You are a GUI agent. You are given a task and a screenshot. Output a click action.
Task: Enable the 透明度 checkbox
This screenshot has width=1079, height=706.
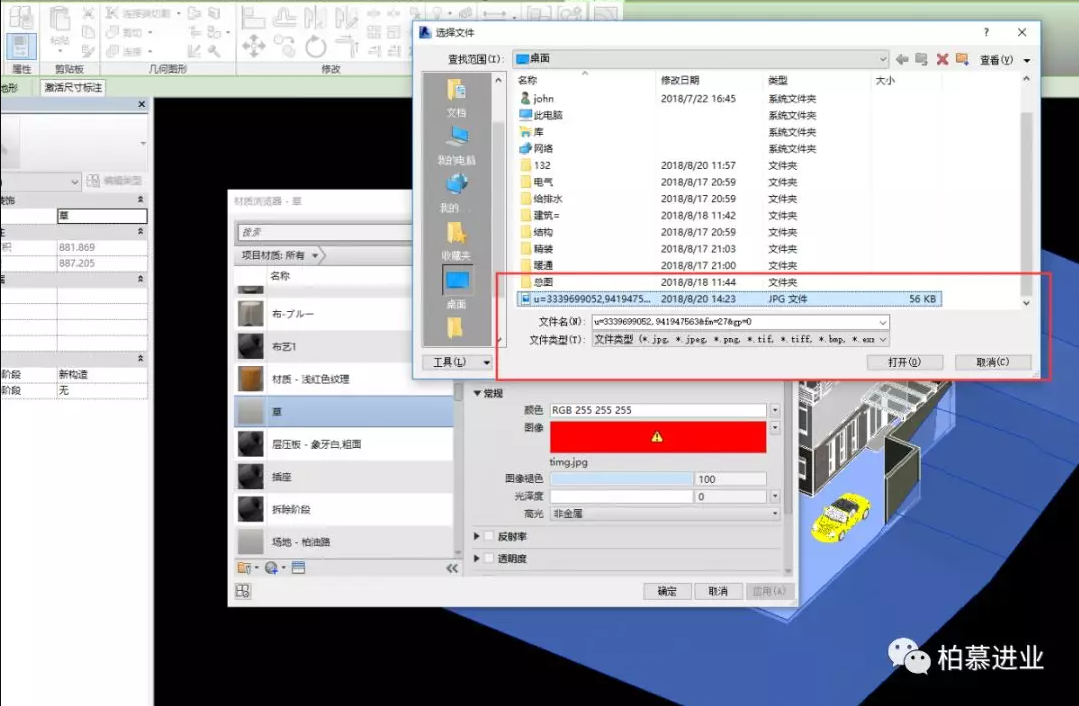pyautogui.click(x=489, y=558)
